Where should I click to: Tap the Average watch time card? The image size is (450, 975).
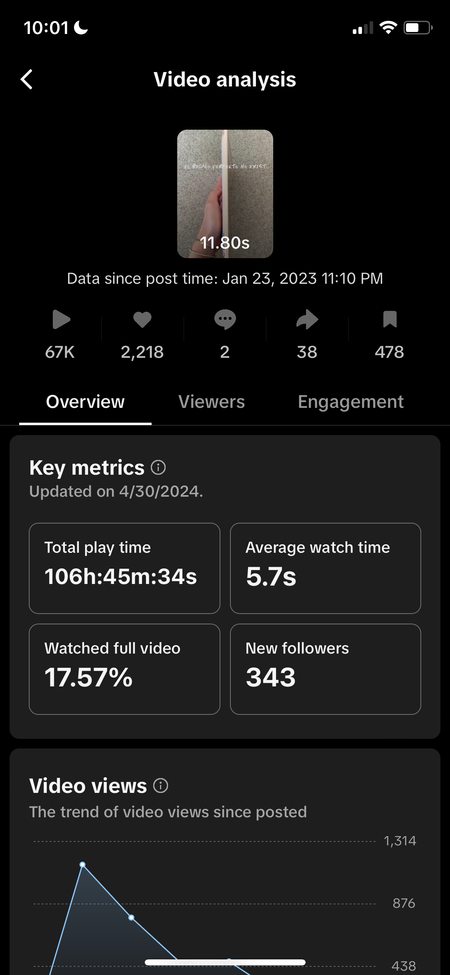tap(325, 568)
